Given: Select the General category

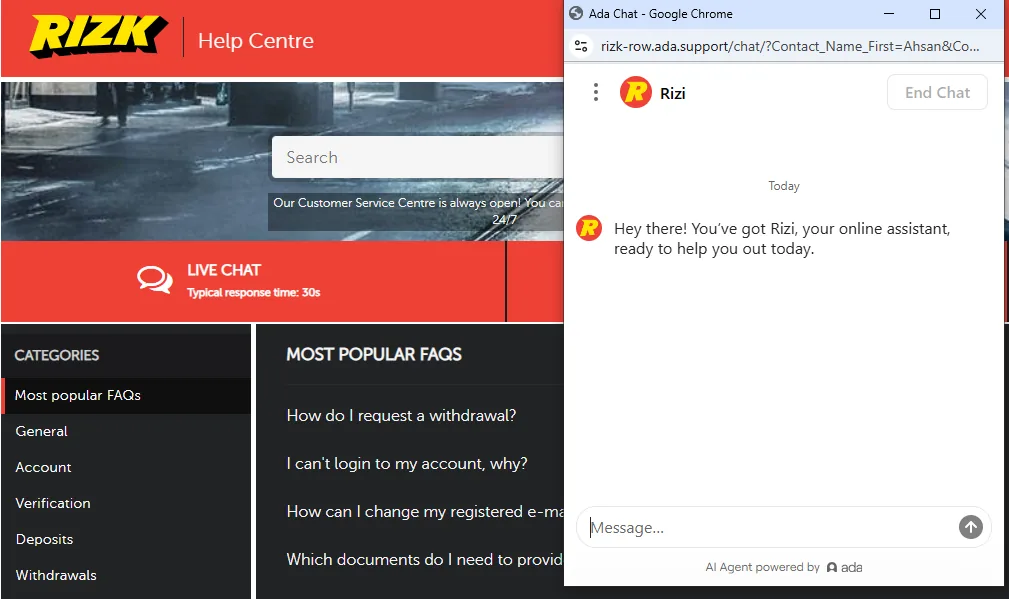Looking at the screenshot, I should pos(41,431).
